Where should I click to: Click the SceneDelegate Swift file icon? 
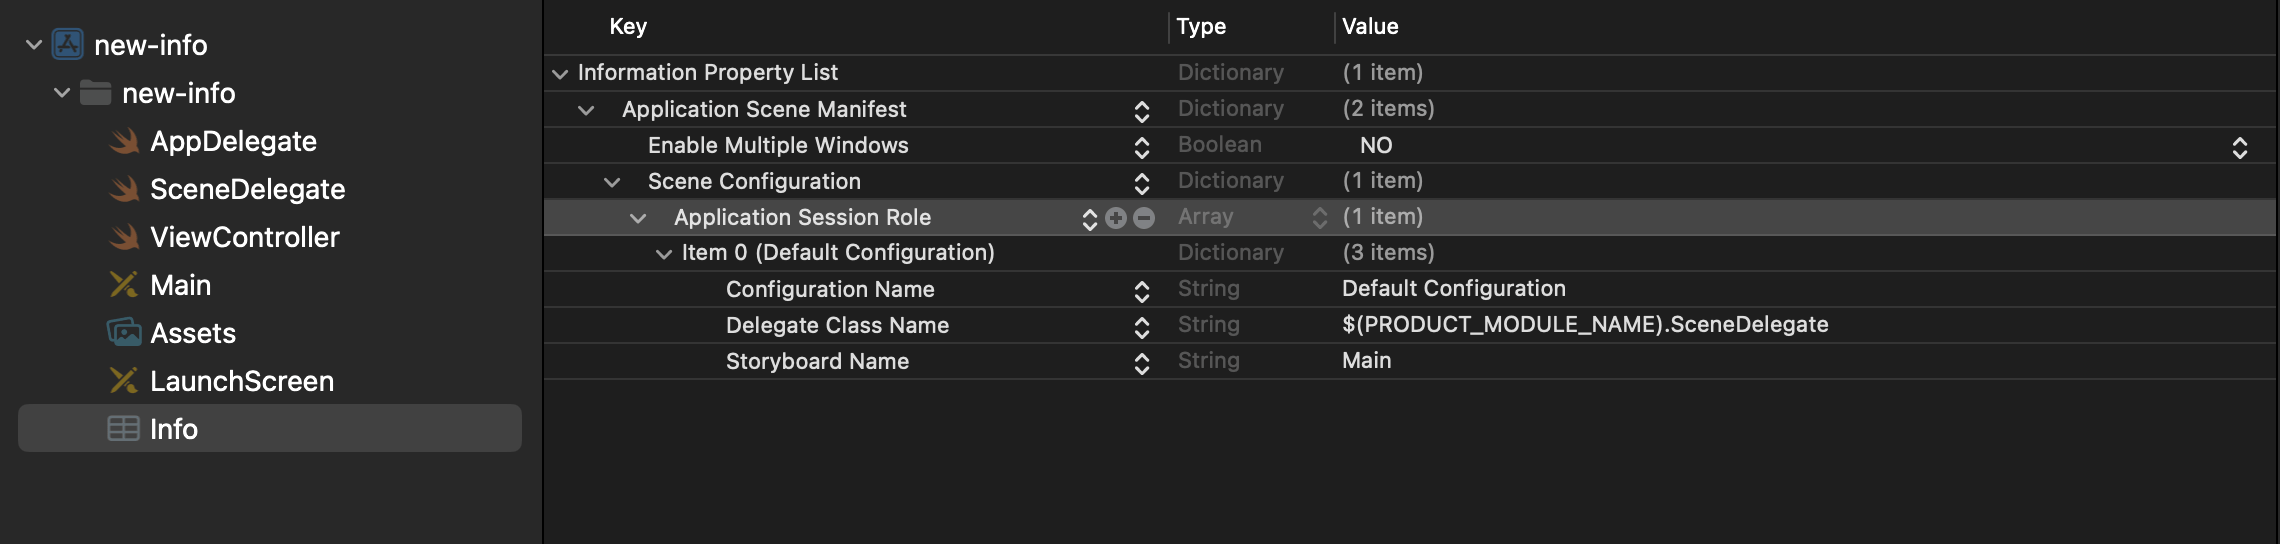(x=125, y=190)
